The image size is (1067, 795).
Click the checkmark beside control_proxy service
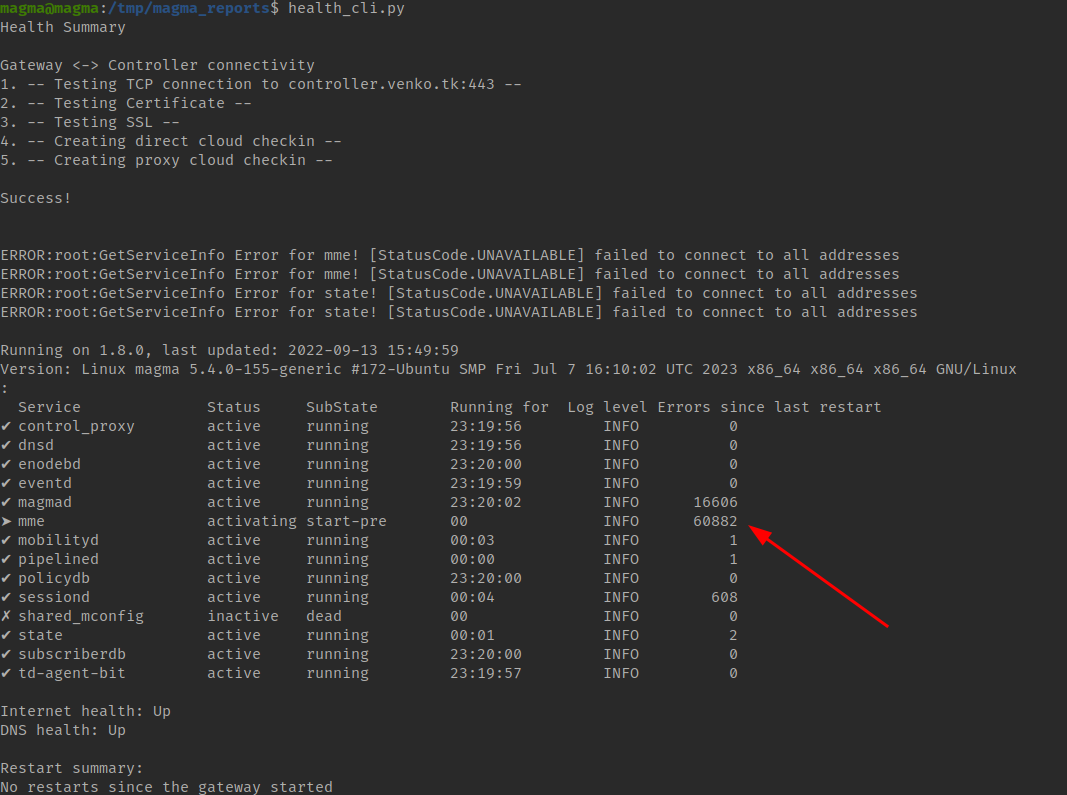pyautogui.click(x=8, y=426)
